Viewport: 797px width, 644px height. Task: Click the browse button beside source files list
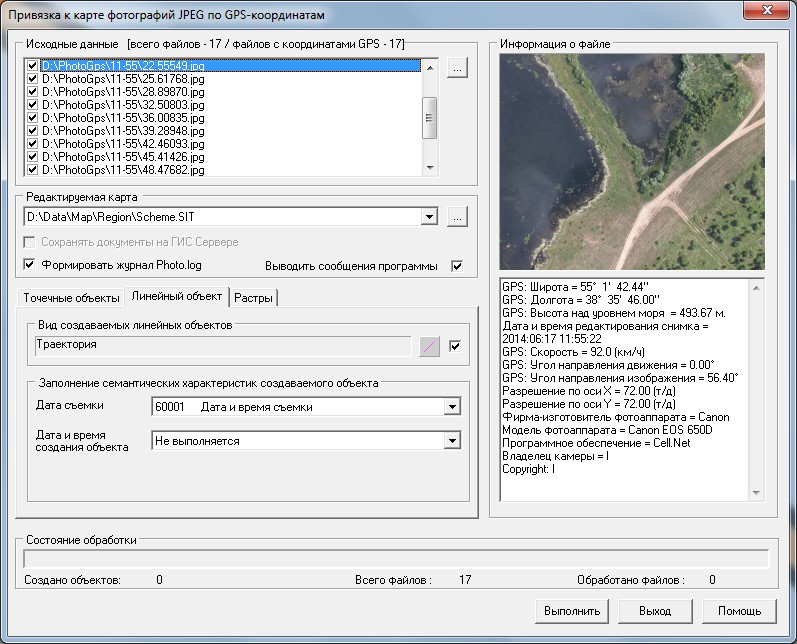pos(456,68)
